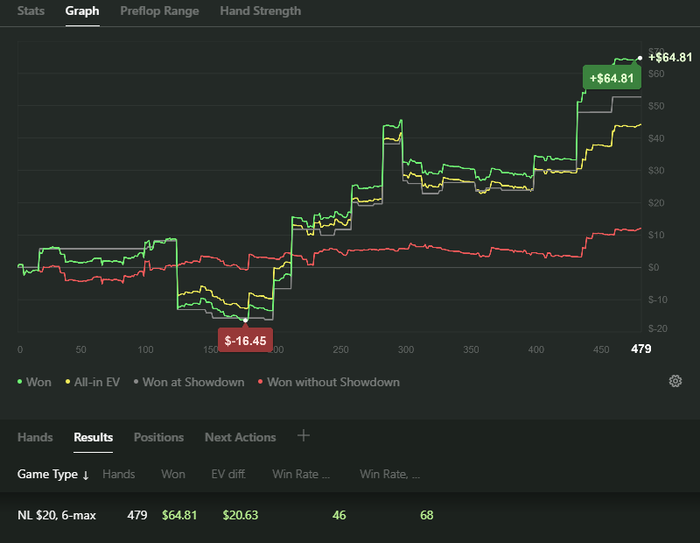Sort by Game Type column header
Screen dimensions: 700x543
[53, 474]
